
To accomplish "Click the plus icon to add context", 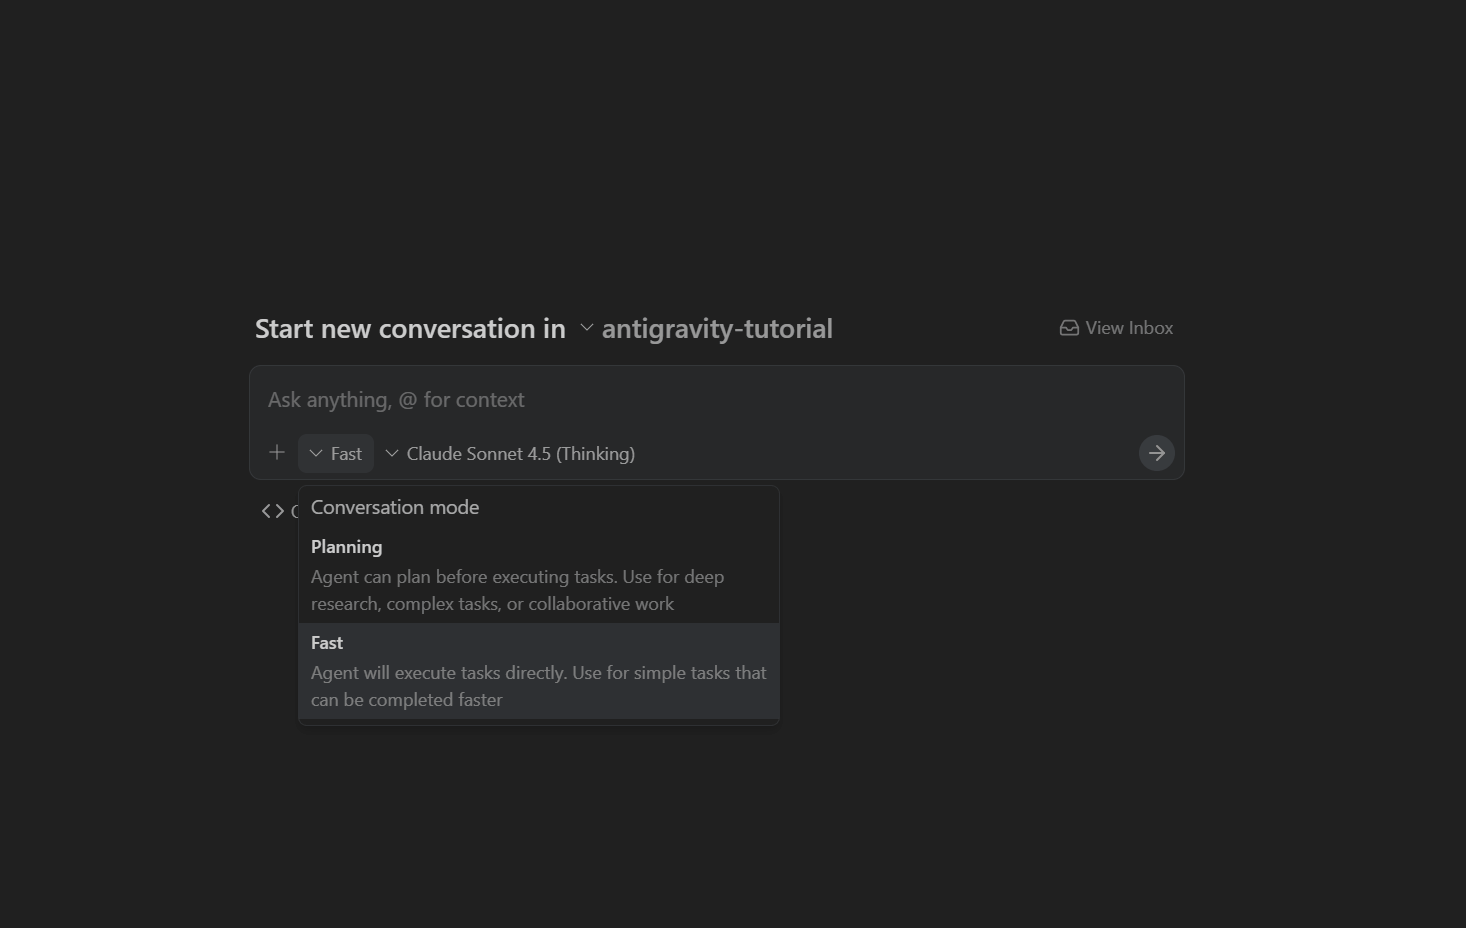I will click(277, 453).
